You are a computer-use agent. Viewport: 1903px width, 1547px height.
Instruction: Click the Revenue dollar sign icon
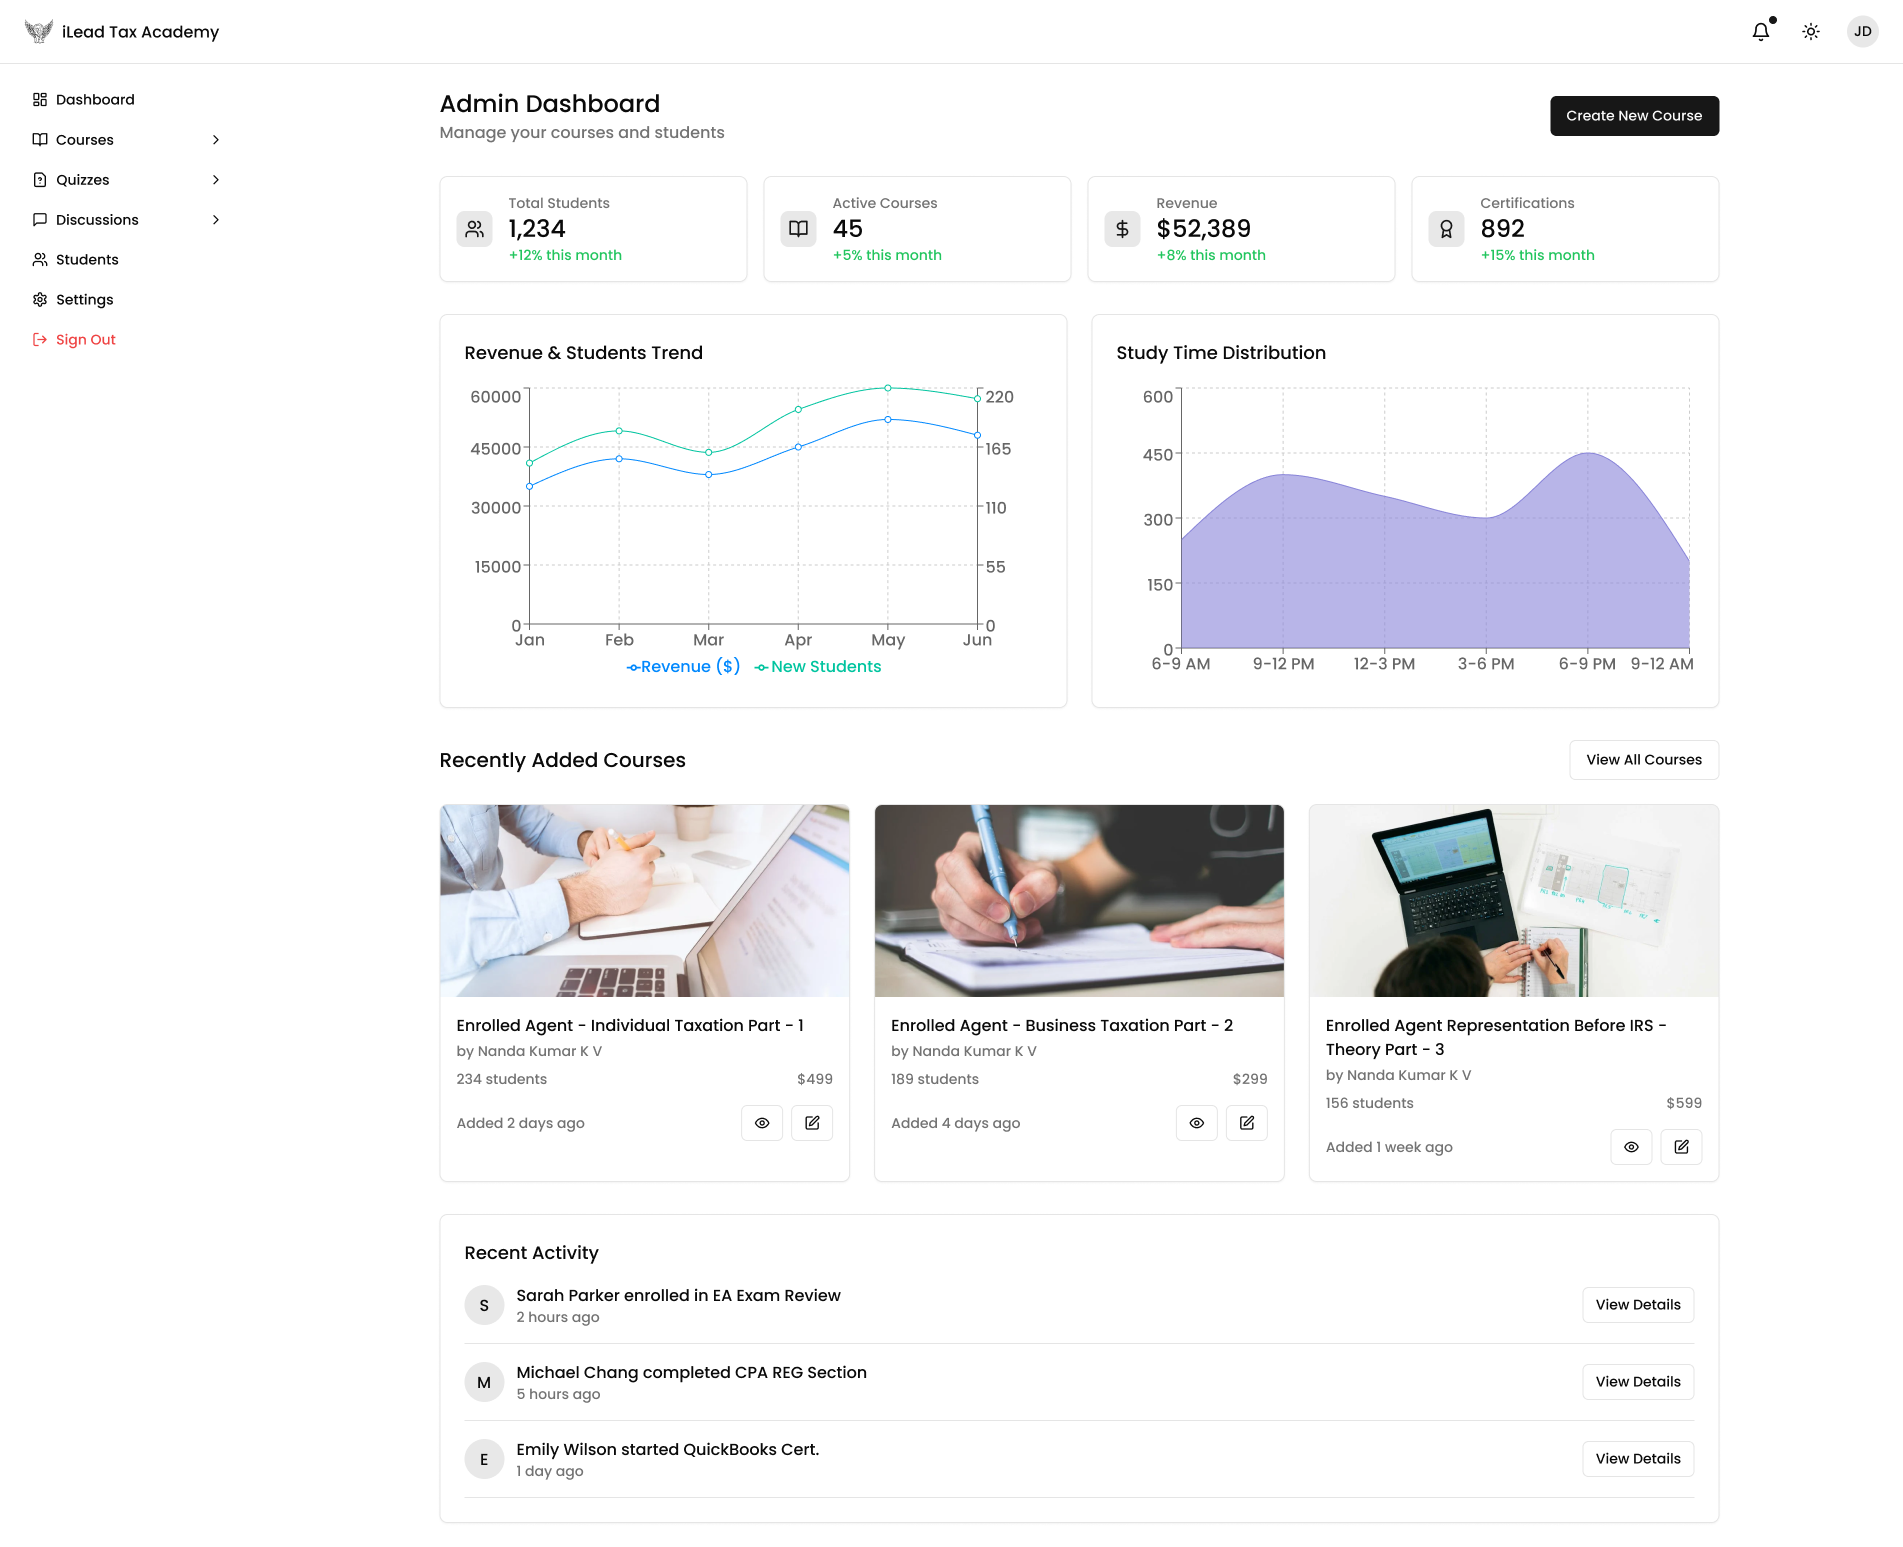pos(1122,229)
